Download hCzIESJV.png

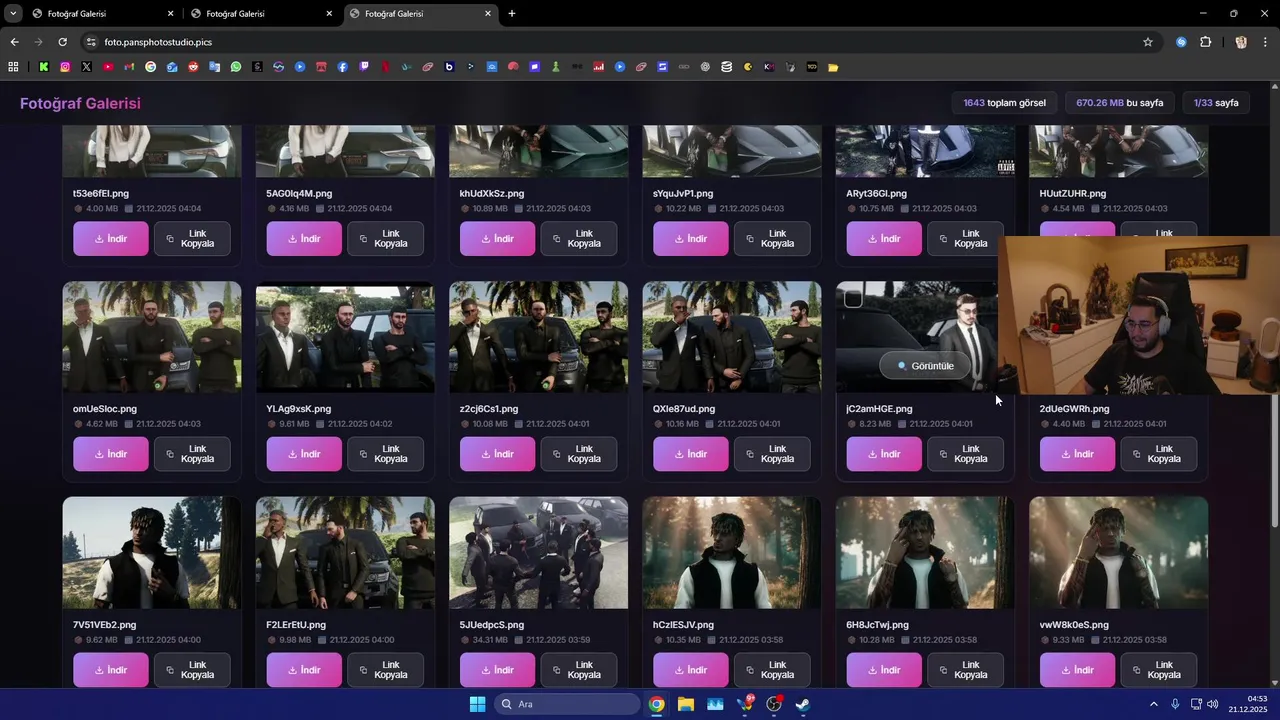pos(691,670)
